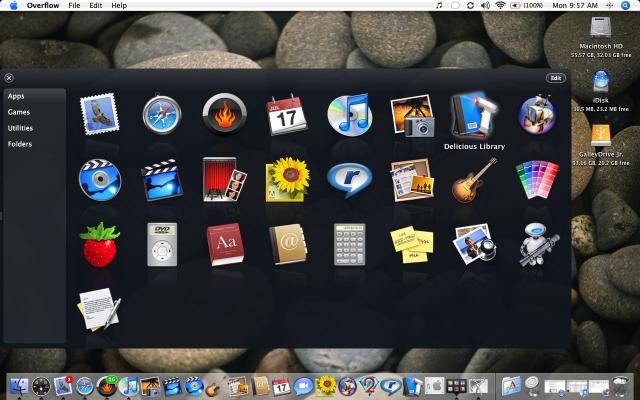The height and width of the screenshot is (400, 640).
Task: Open the strawberry app icon
Action: (99, 244)
